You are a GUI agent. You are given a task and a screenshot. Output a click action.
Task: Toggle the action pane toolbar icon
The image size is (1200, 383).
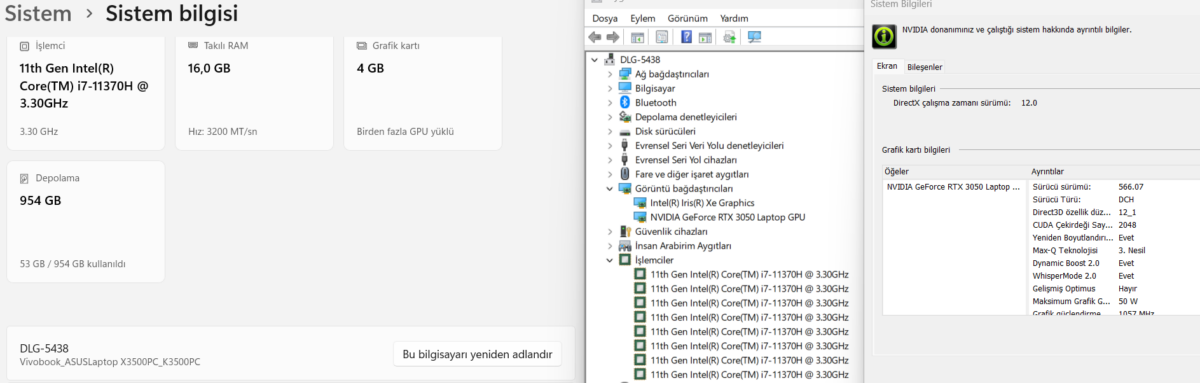[x=705, y=37]
